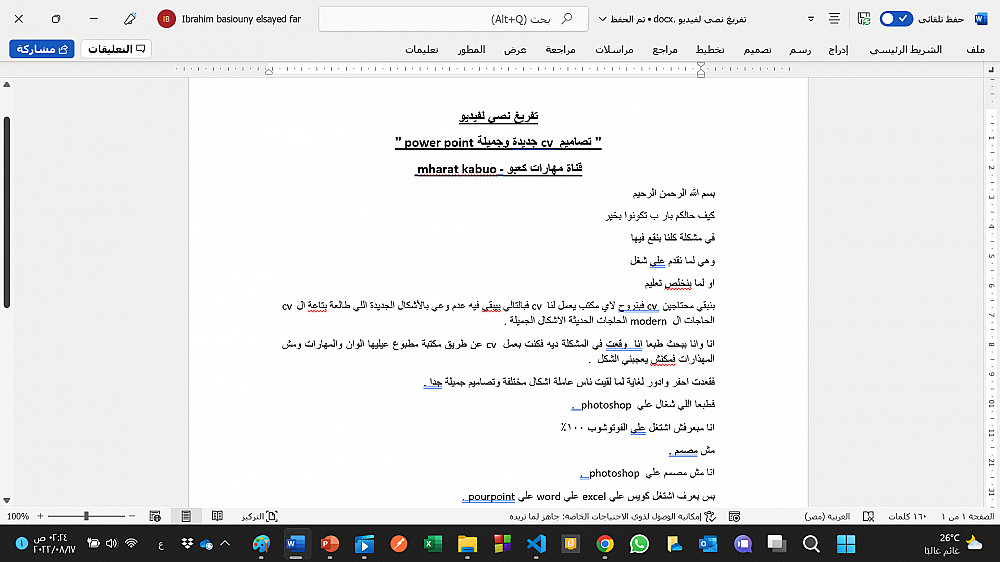
Task: Open the عرض View tab
Action: [x=515, y=49]
